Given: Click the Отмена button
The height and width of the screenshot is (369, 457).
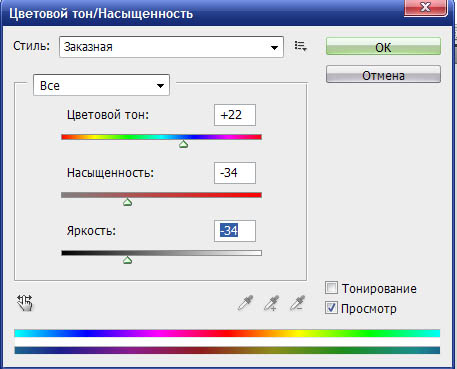Looking at the screenshot, I should pos(383,74).
